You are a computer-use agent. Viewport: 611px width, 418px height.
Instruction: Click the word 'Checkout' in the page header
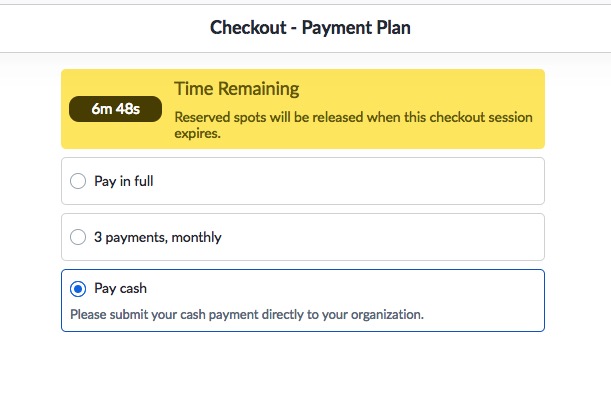(x=248, y=28)
